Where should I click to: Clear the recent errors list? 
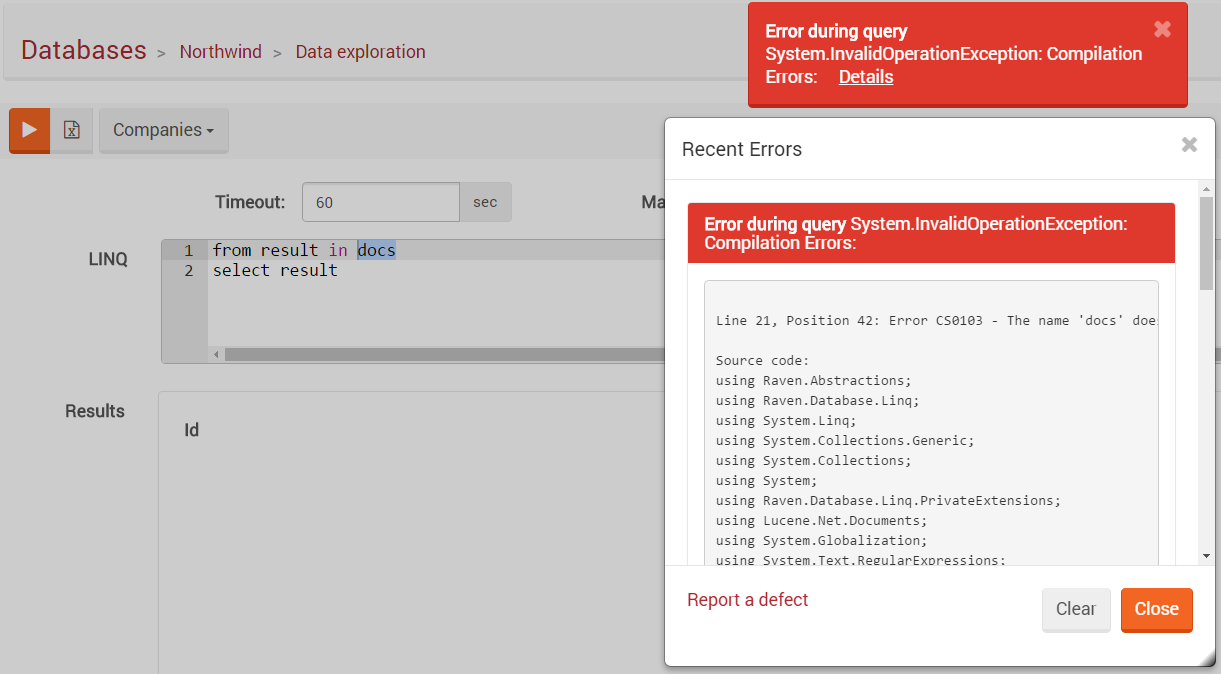[1076, 609]
